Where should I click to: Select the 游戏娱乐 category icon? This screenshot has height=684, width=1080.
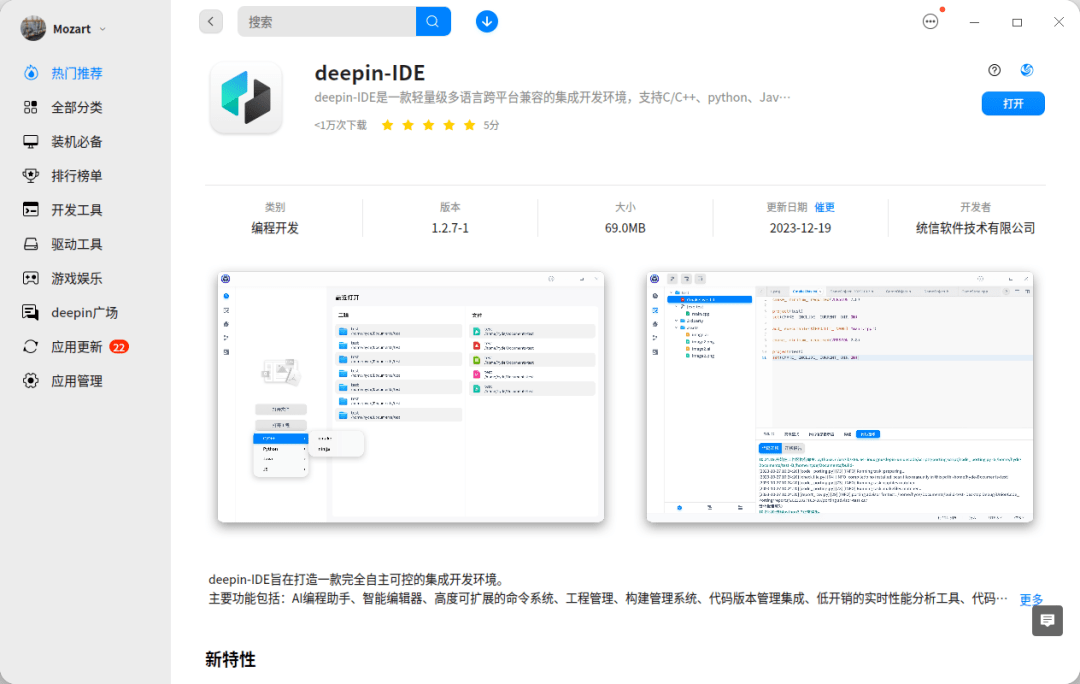pyautogui.click(x=30, y=278)
